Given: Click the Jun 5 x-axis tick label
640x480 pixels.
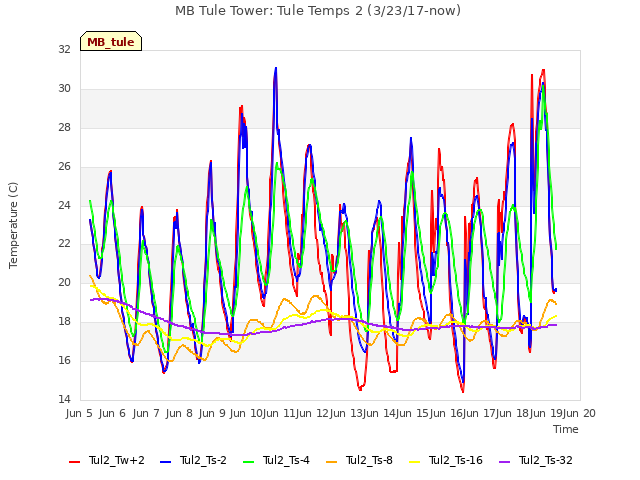Looking at the screenshot, I should click(79, 413).
